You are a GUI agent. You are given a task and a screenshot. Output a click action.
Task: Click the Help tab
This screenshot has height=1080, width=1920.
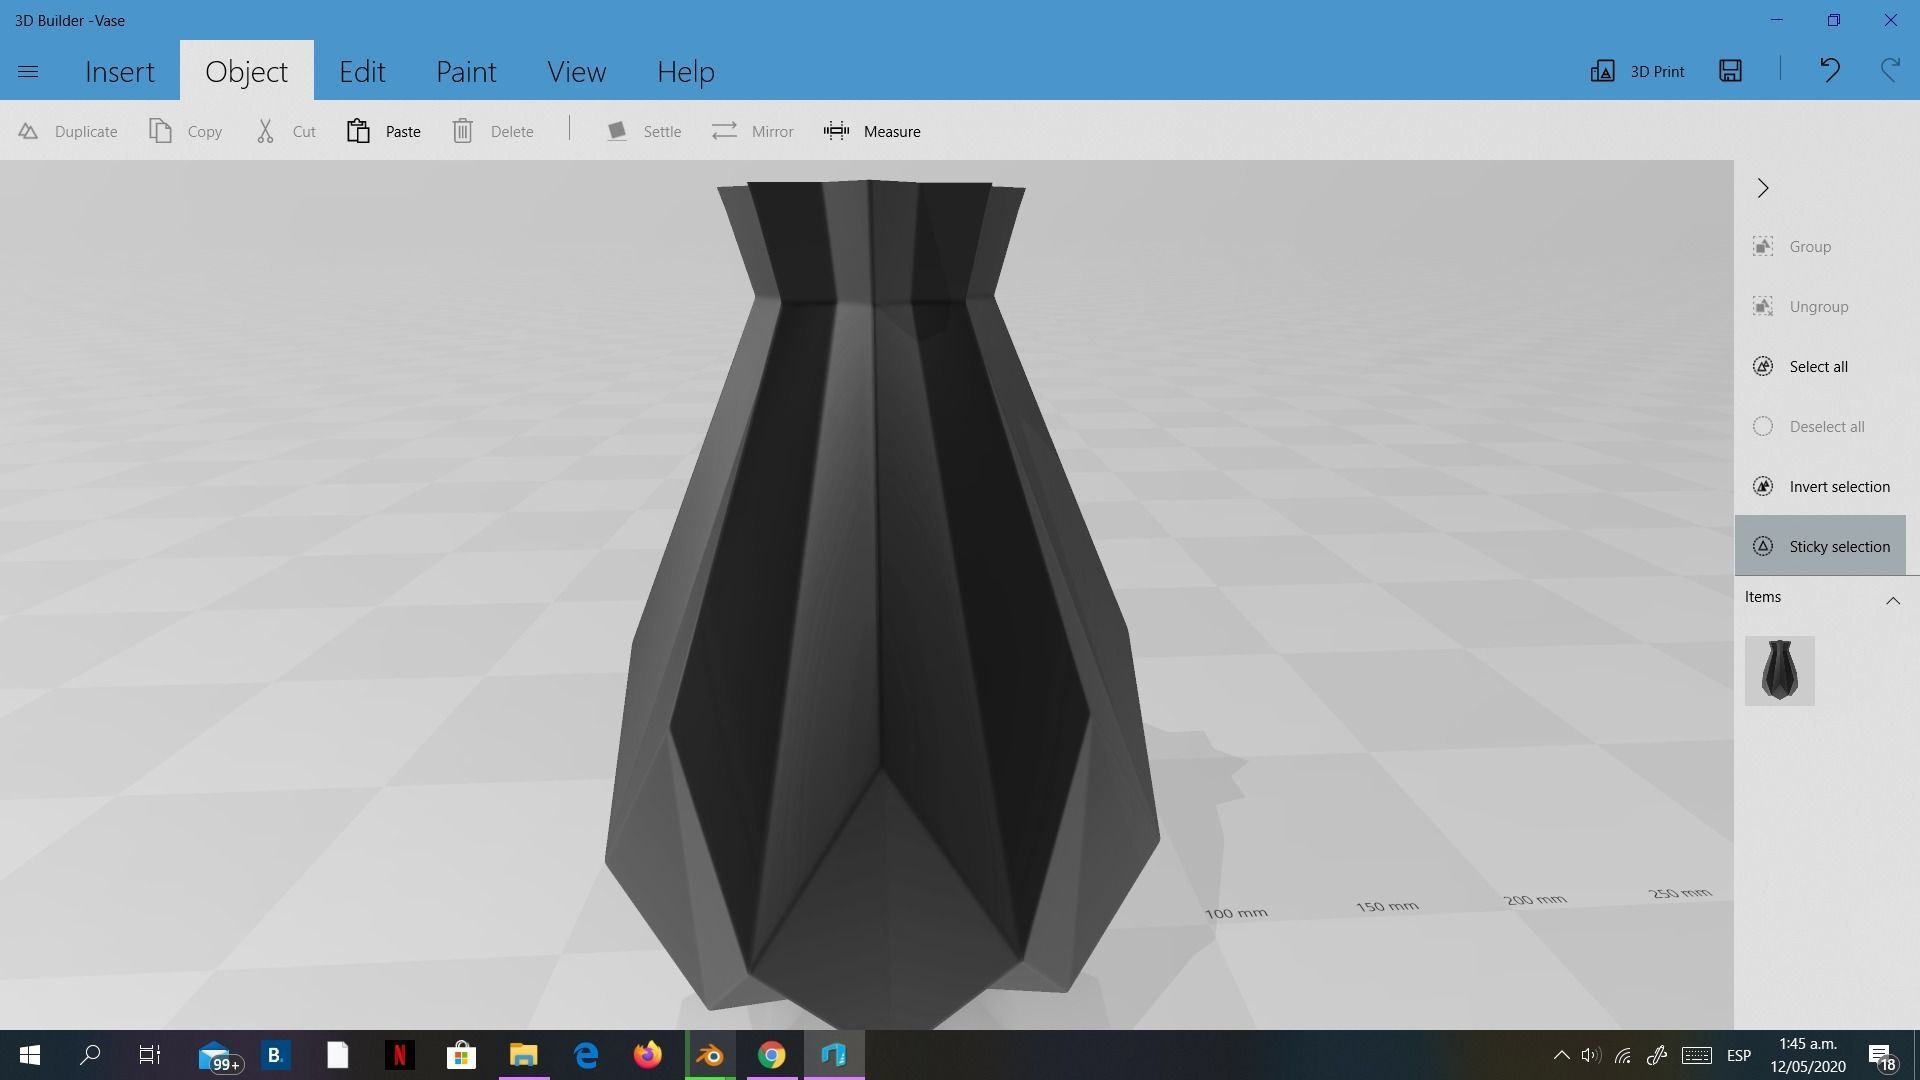[686, 71]
